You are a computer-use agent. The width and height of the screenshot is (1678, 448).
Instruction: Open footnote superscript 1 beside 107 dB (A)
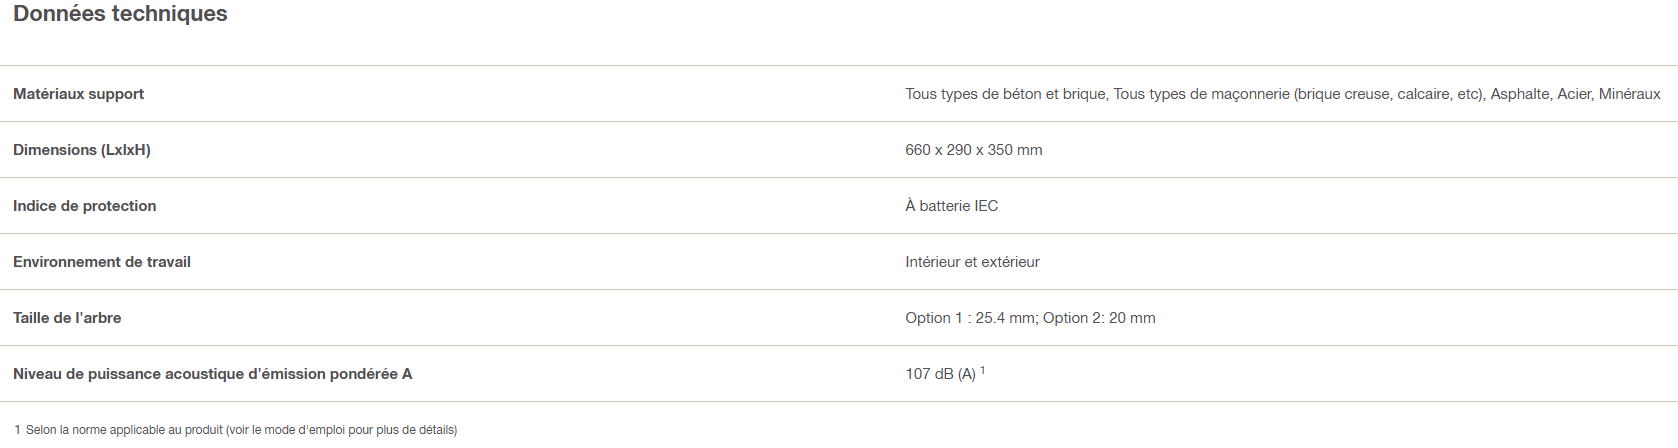(983, 370)
